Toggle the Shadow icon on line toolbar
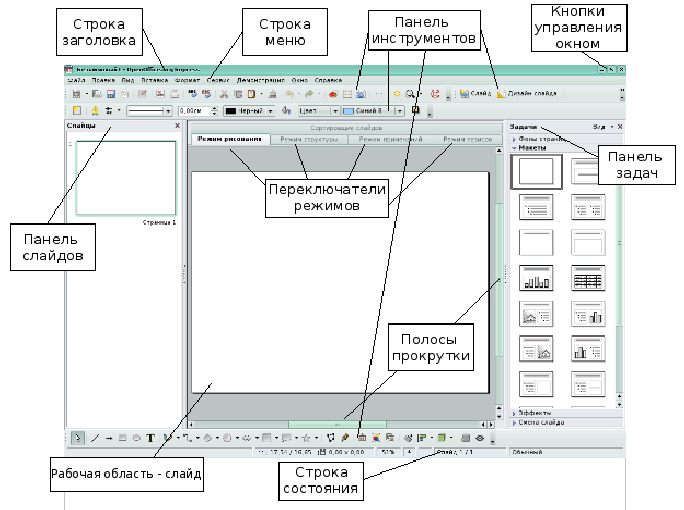 pyautogui.click(x=415, y=110)
